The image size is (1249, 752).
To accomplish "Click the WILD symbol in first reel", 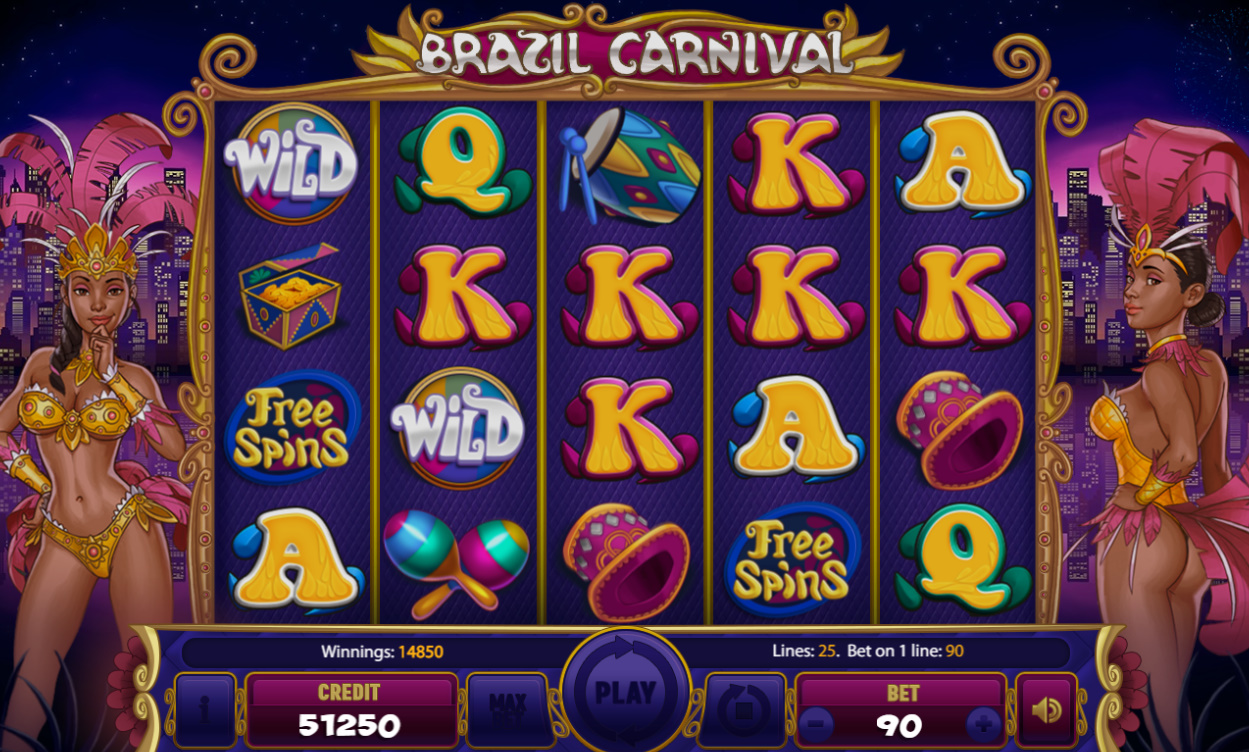I will tap(290, 164).
